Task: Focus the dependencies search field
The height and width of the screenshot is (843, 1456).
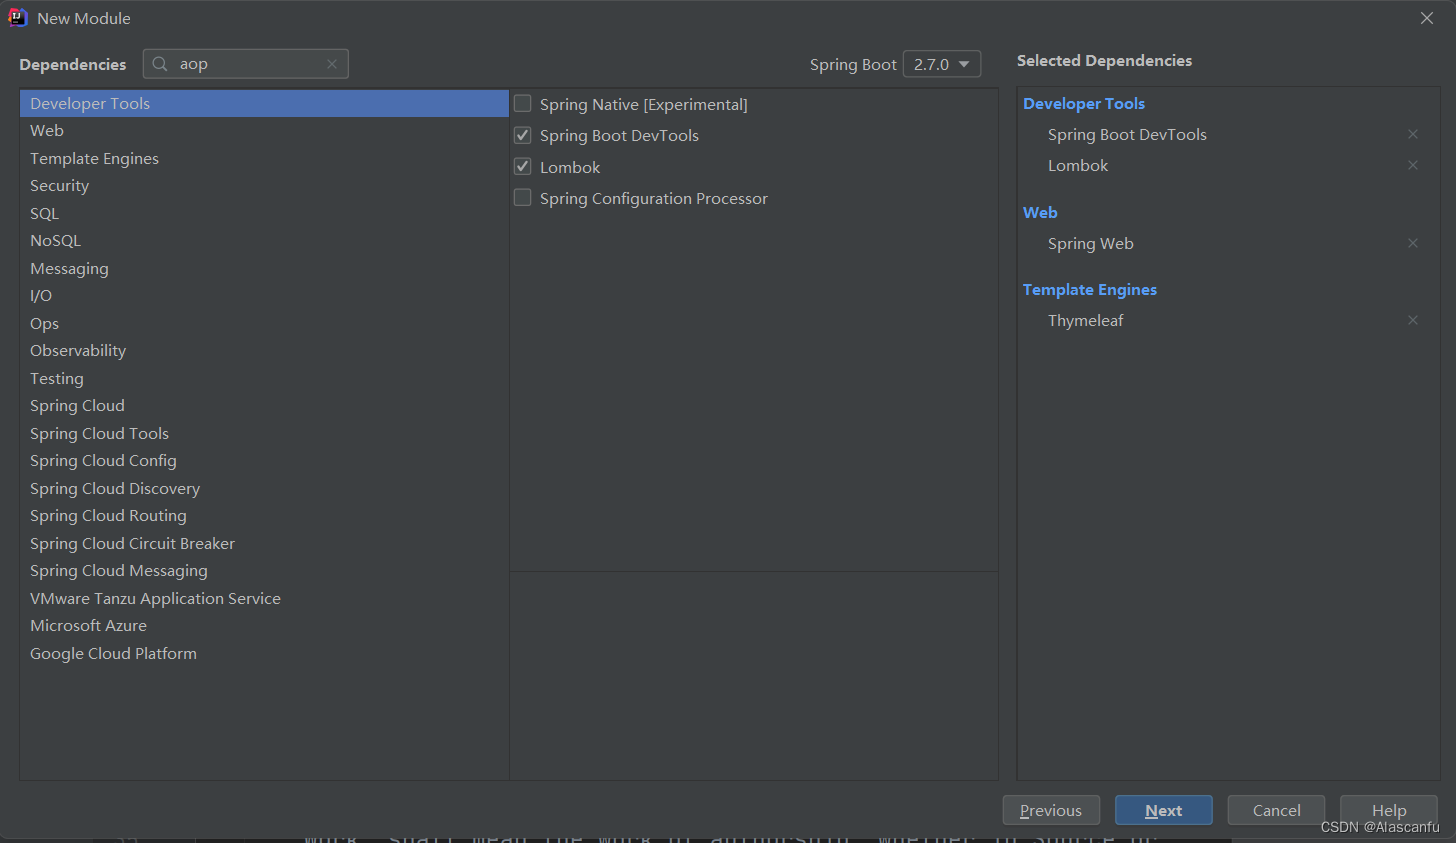Action: pyautogui.click(x=246, y=64)
